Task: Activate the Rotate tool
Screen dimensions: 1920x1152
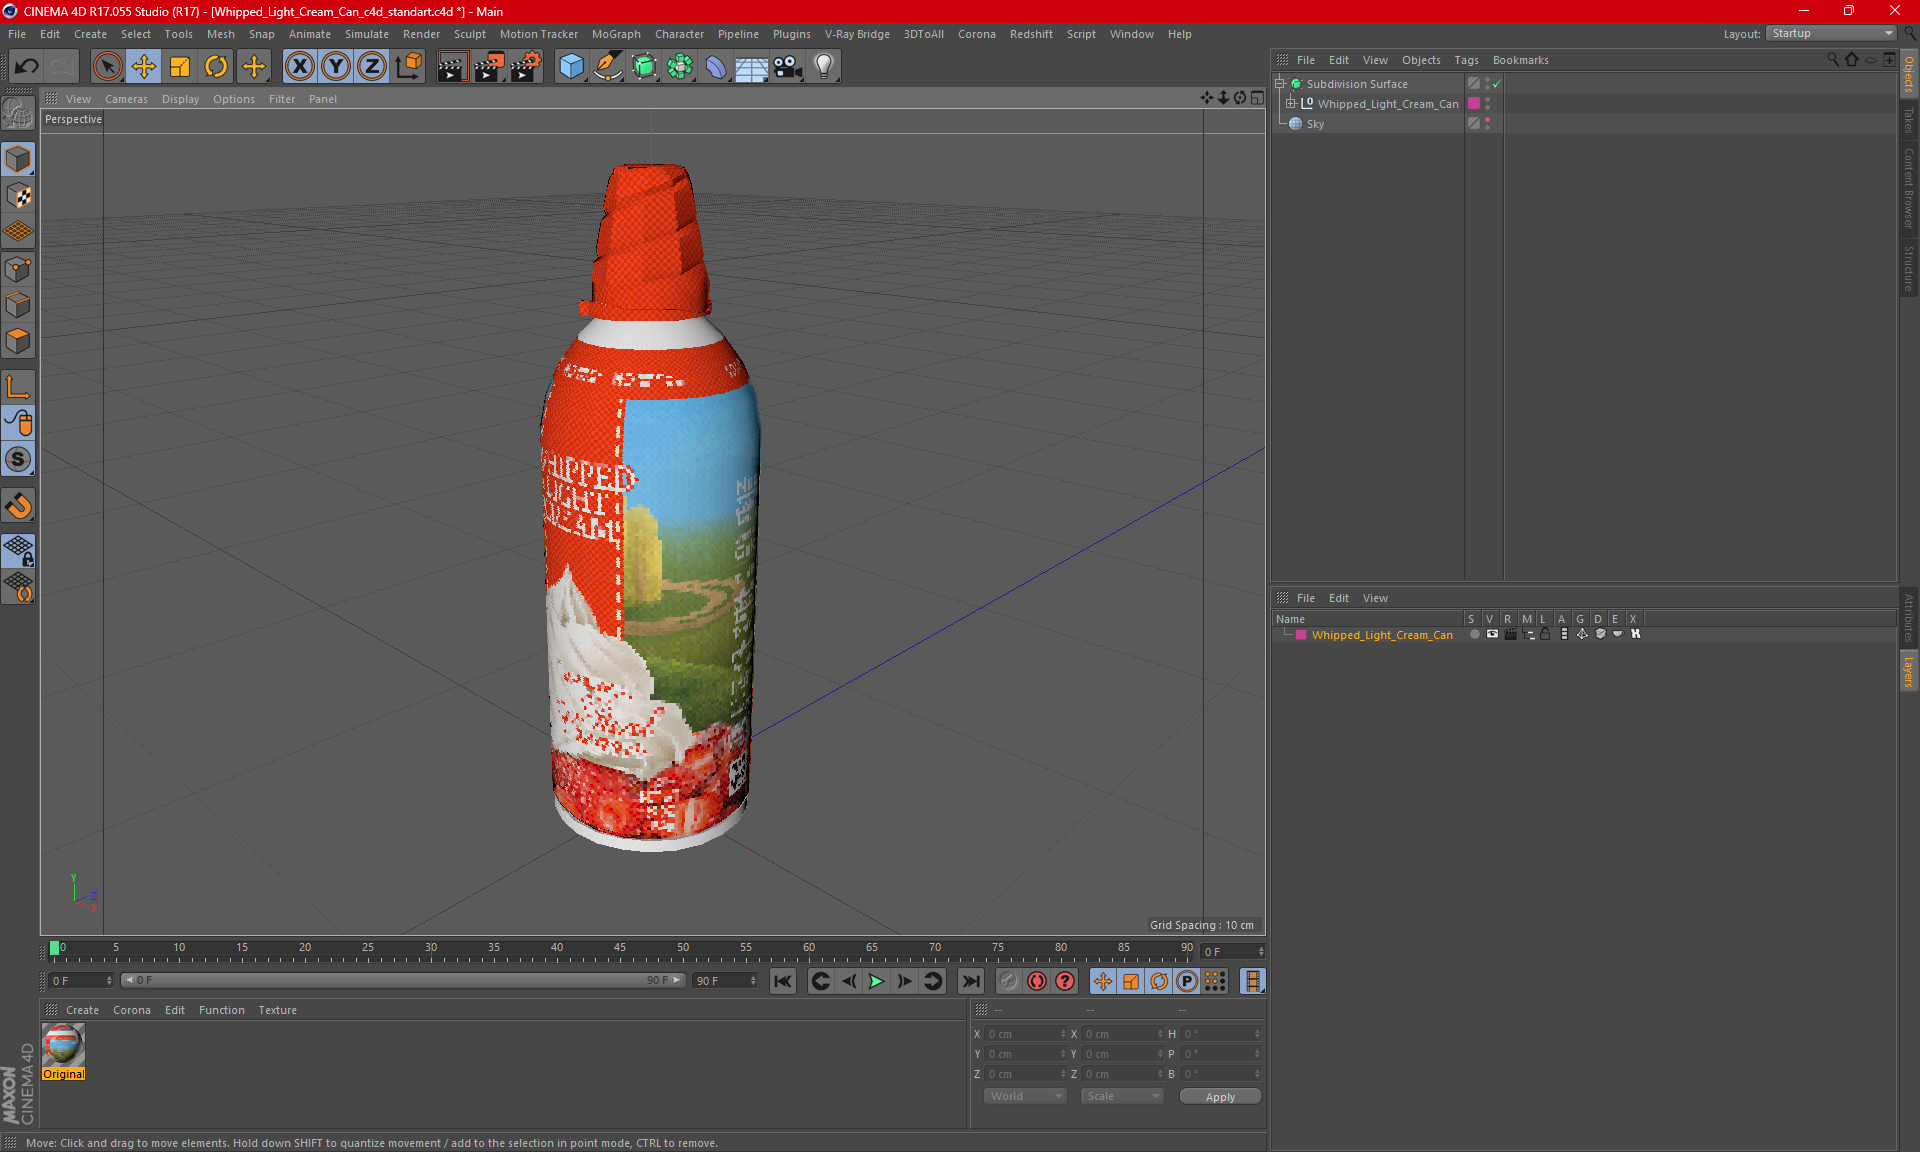Action: click(x=216, y=67)
